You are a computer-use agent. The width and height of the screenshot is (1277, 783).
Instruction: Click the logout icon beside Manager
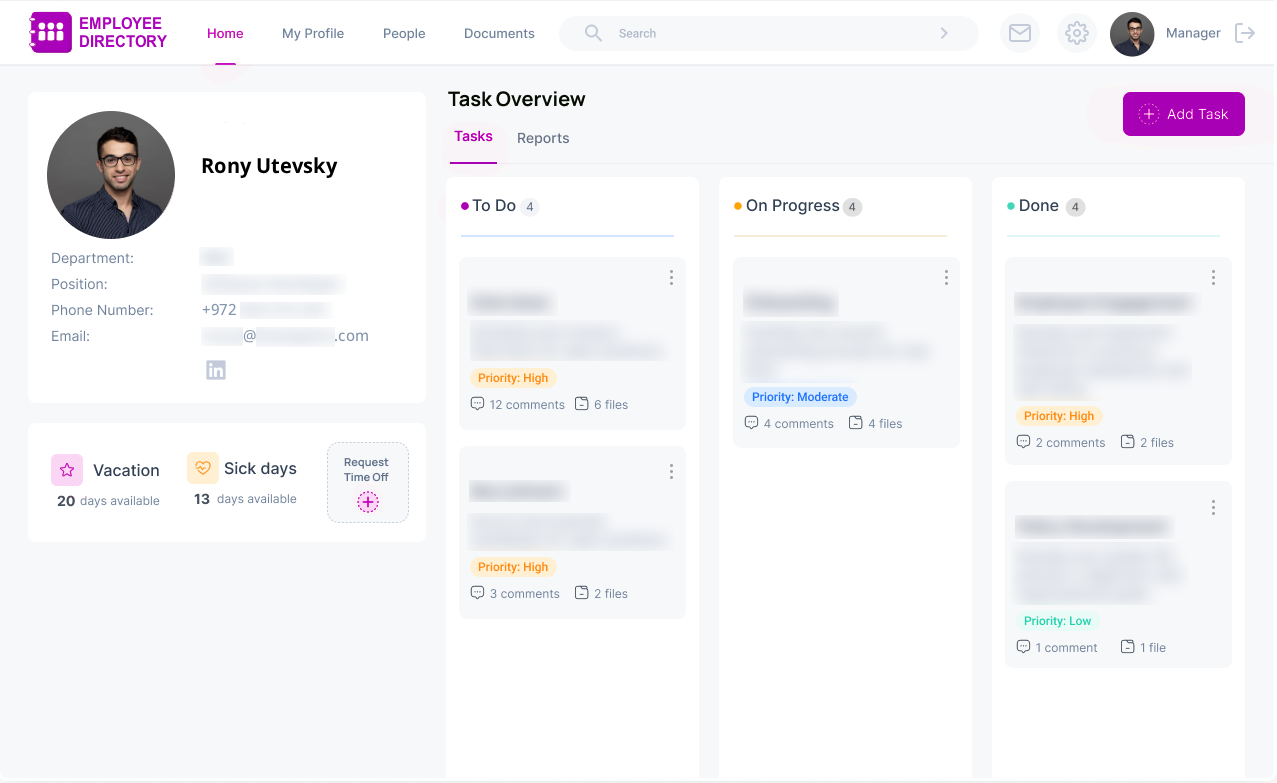(x=1245, y=33)
